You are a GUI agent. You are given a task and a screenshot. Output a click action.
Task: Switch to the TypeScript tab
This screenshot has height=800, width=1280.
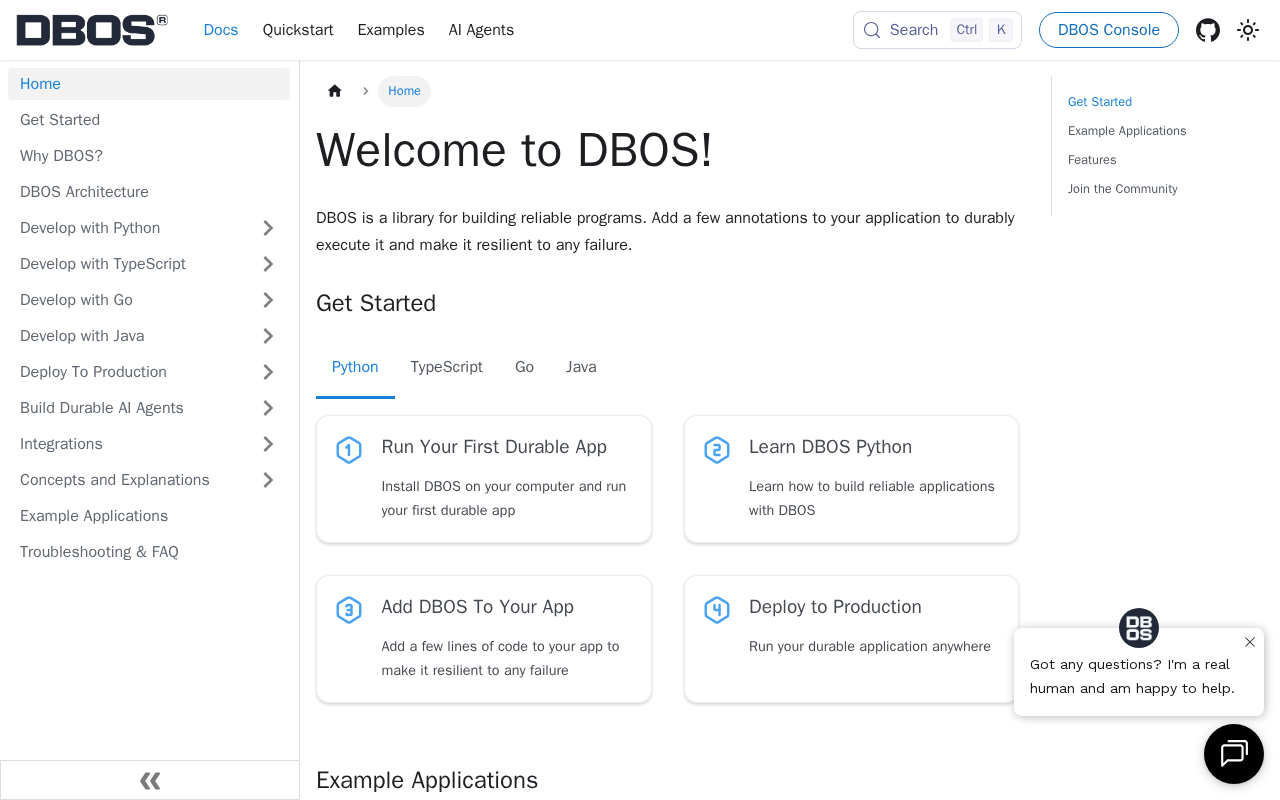point(447,367)
